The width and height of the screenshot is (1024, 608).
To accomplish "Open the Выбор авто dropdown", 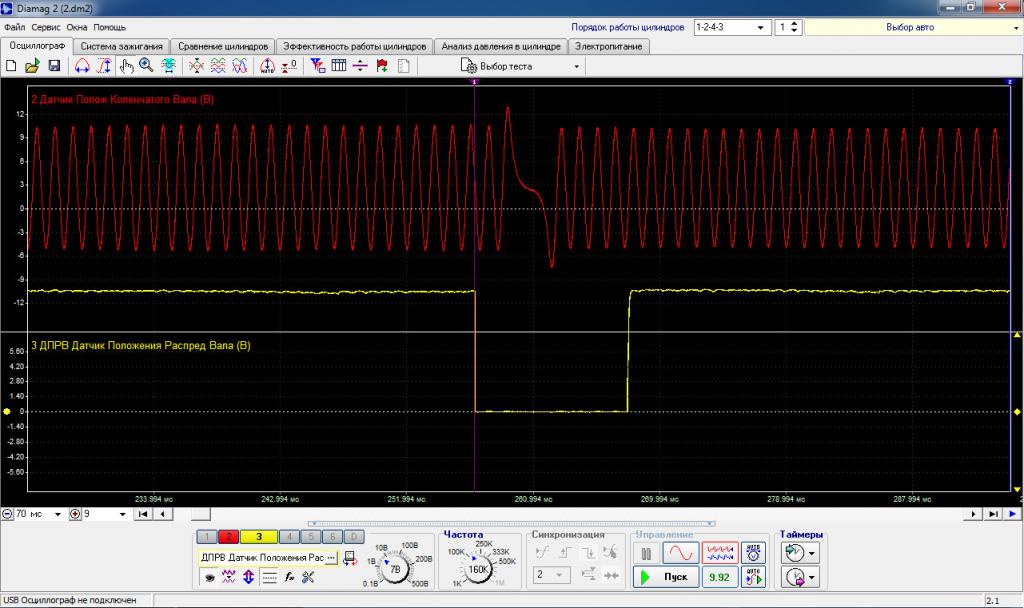I will [914, 27].
